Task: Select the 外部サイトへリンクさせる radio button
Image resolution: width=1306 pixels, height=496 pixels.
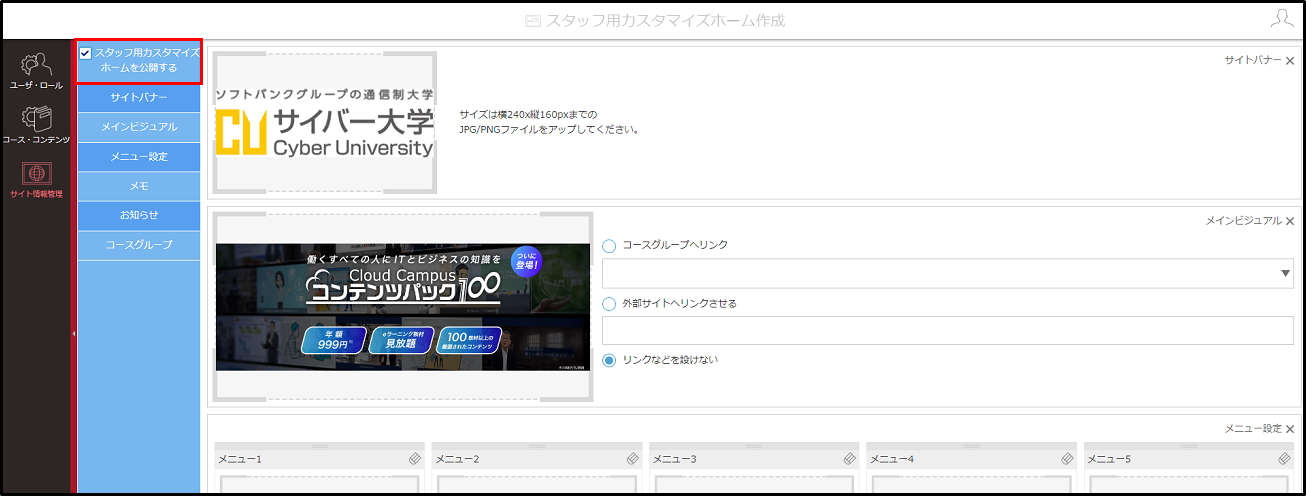Action: pyautogui.click(x=609, y=303)
